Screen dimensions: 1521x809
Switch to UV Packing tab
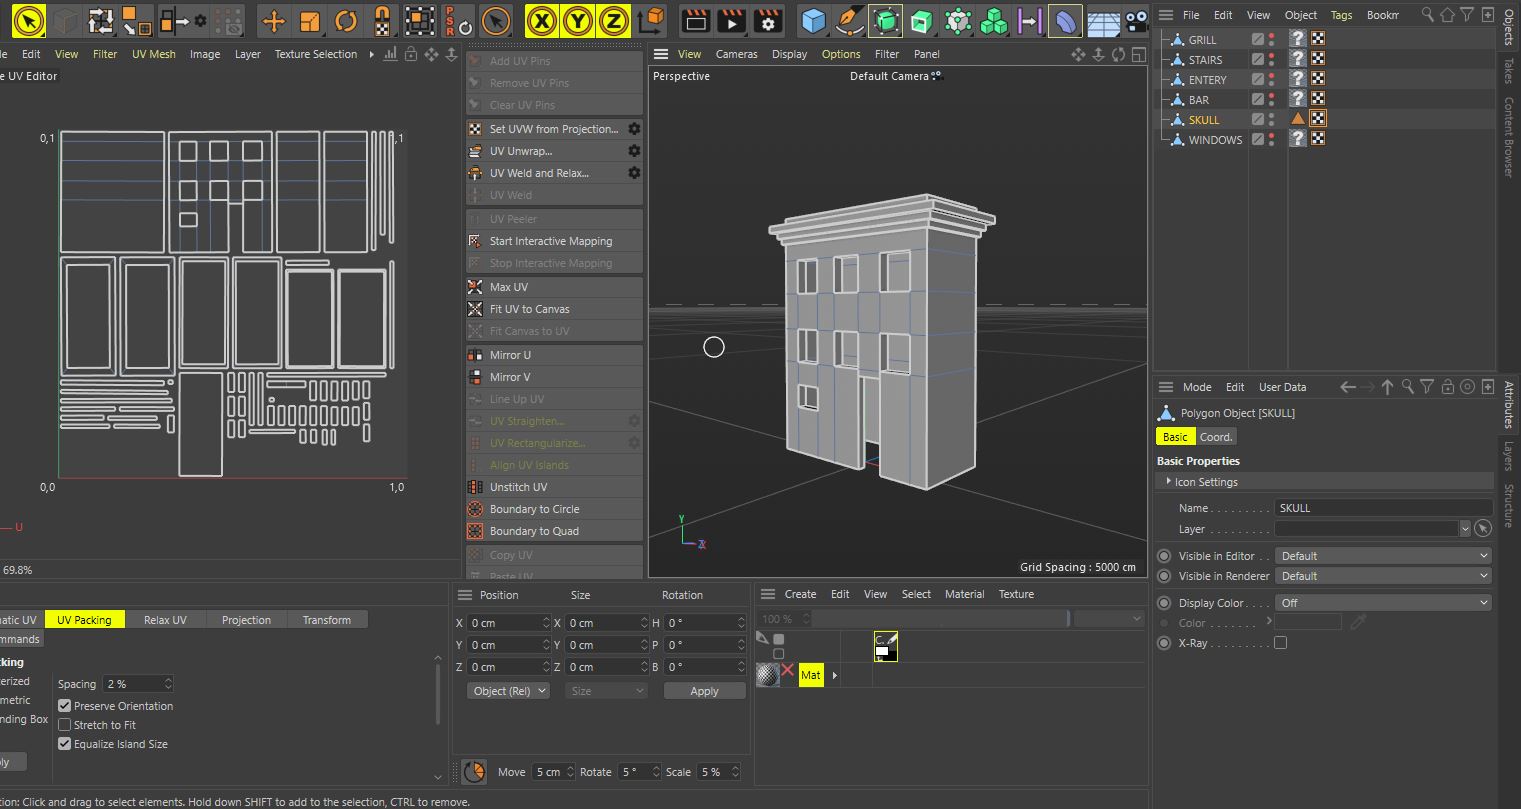[84, 620]
